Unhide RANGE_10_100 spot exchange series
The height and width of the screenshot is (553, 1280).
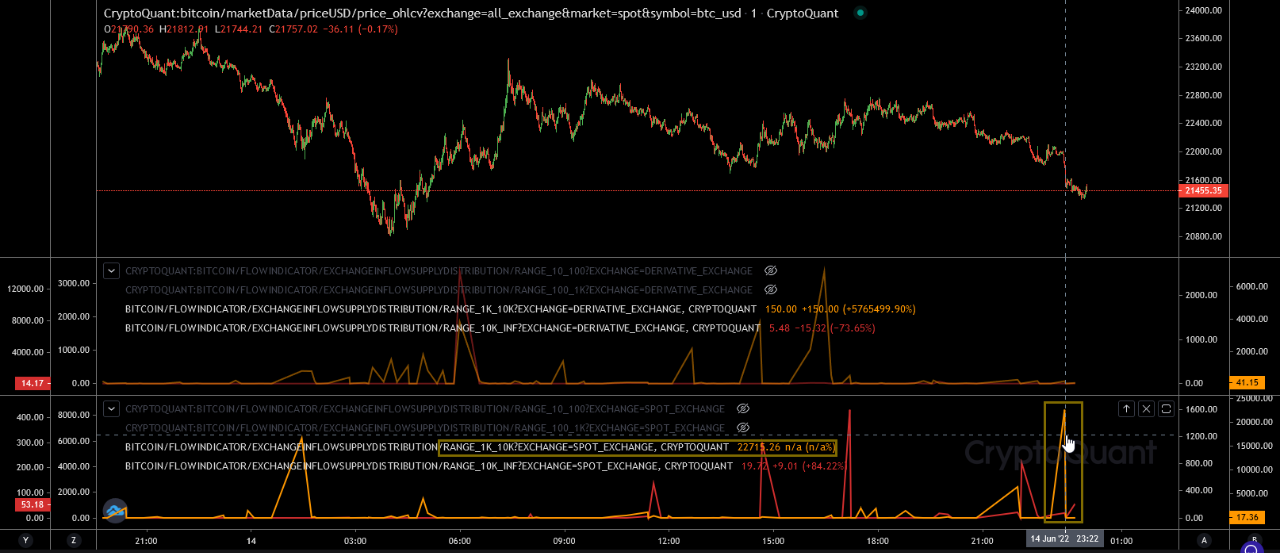pyautogui.click(x=743, y=409)
